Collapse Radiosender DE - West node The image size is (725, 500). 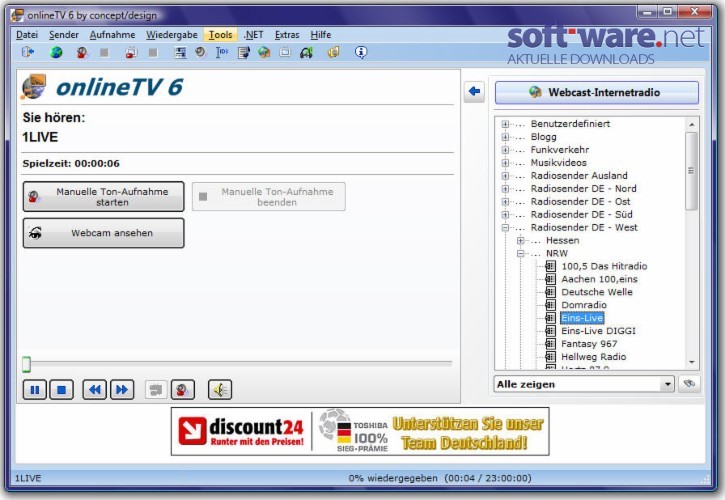(x=505, y=228)
